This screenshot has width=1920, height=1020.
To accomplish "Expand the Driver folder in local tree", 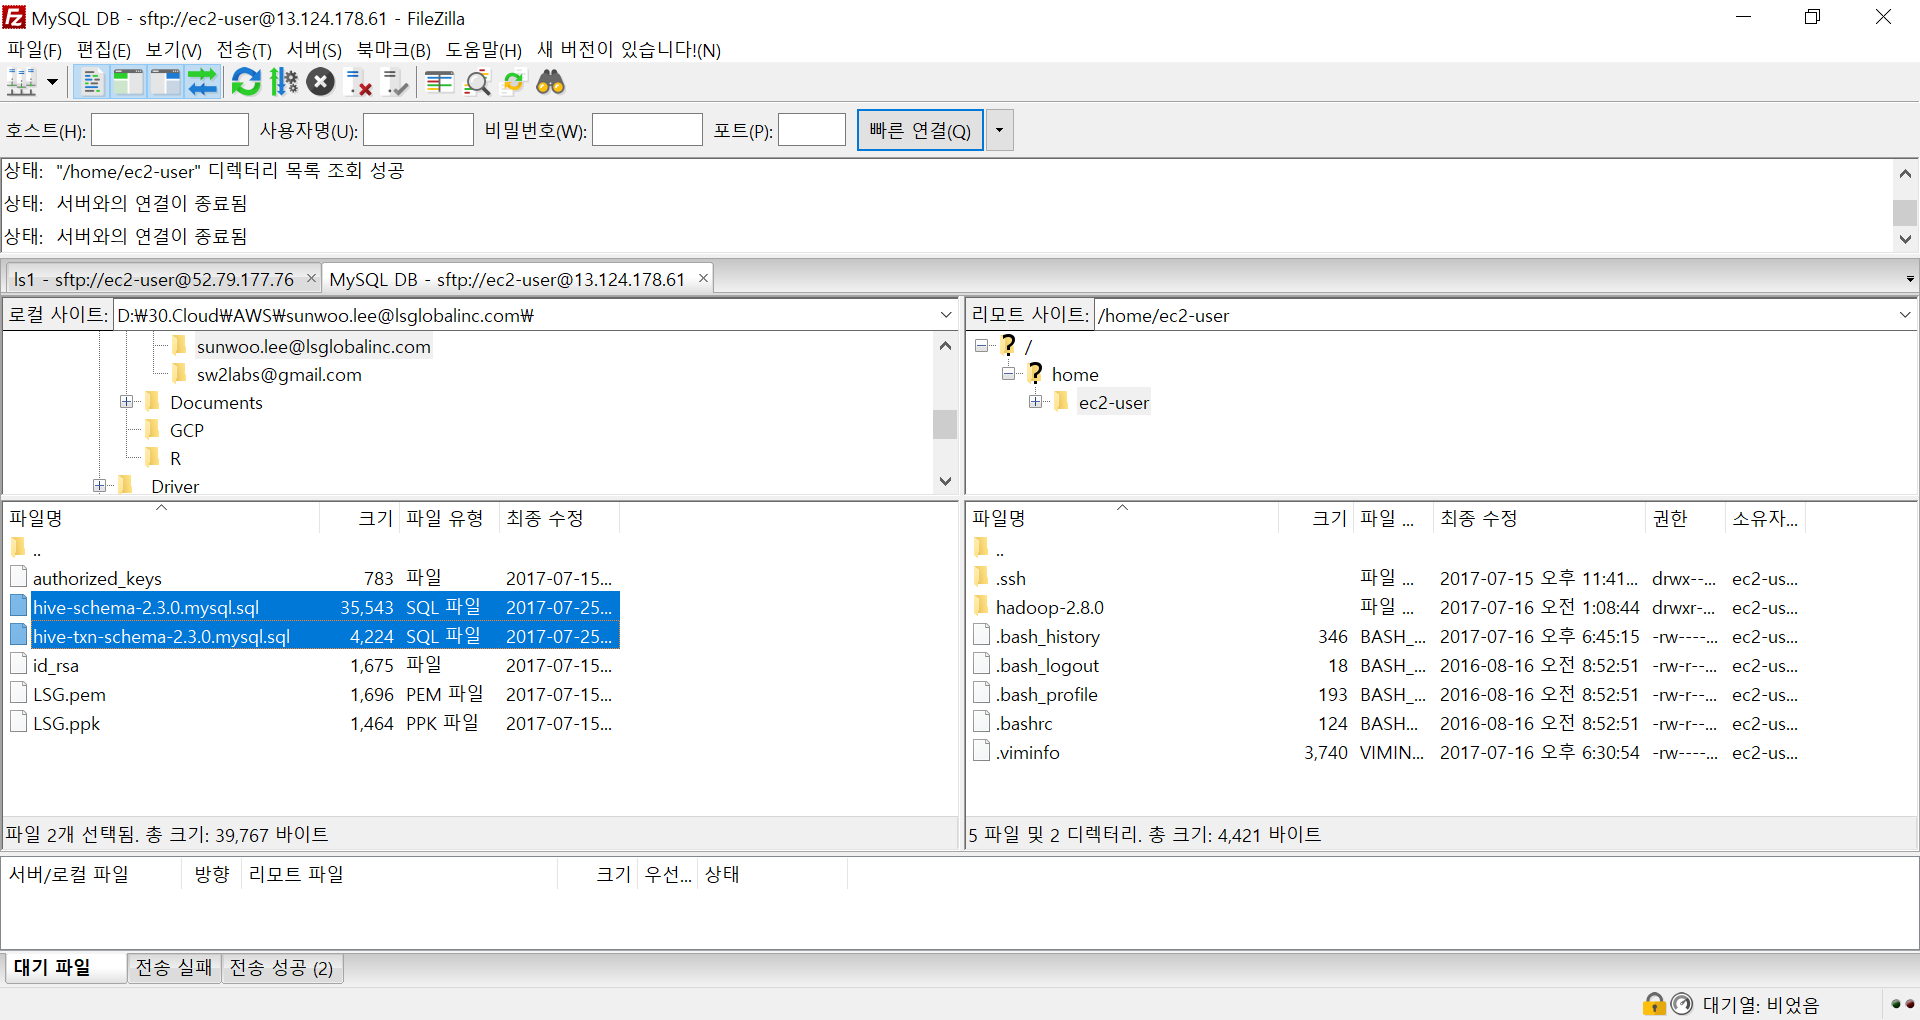I will tap(99, 486).
